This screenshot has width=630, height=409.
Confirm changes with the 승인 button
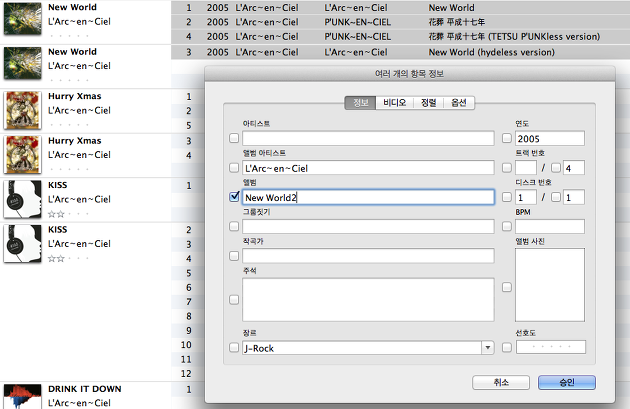coord(567,382)
